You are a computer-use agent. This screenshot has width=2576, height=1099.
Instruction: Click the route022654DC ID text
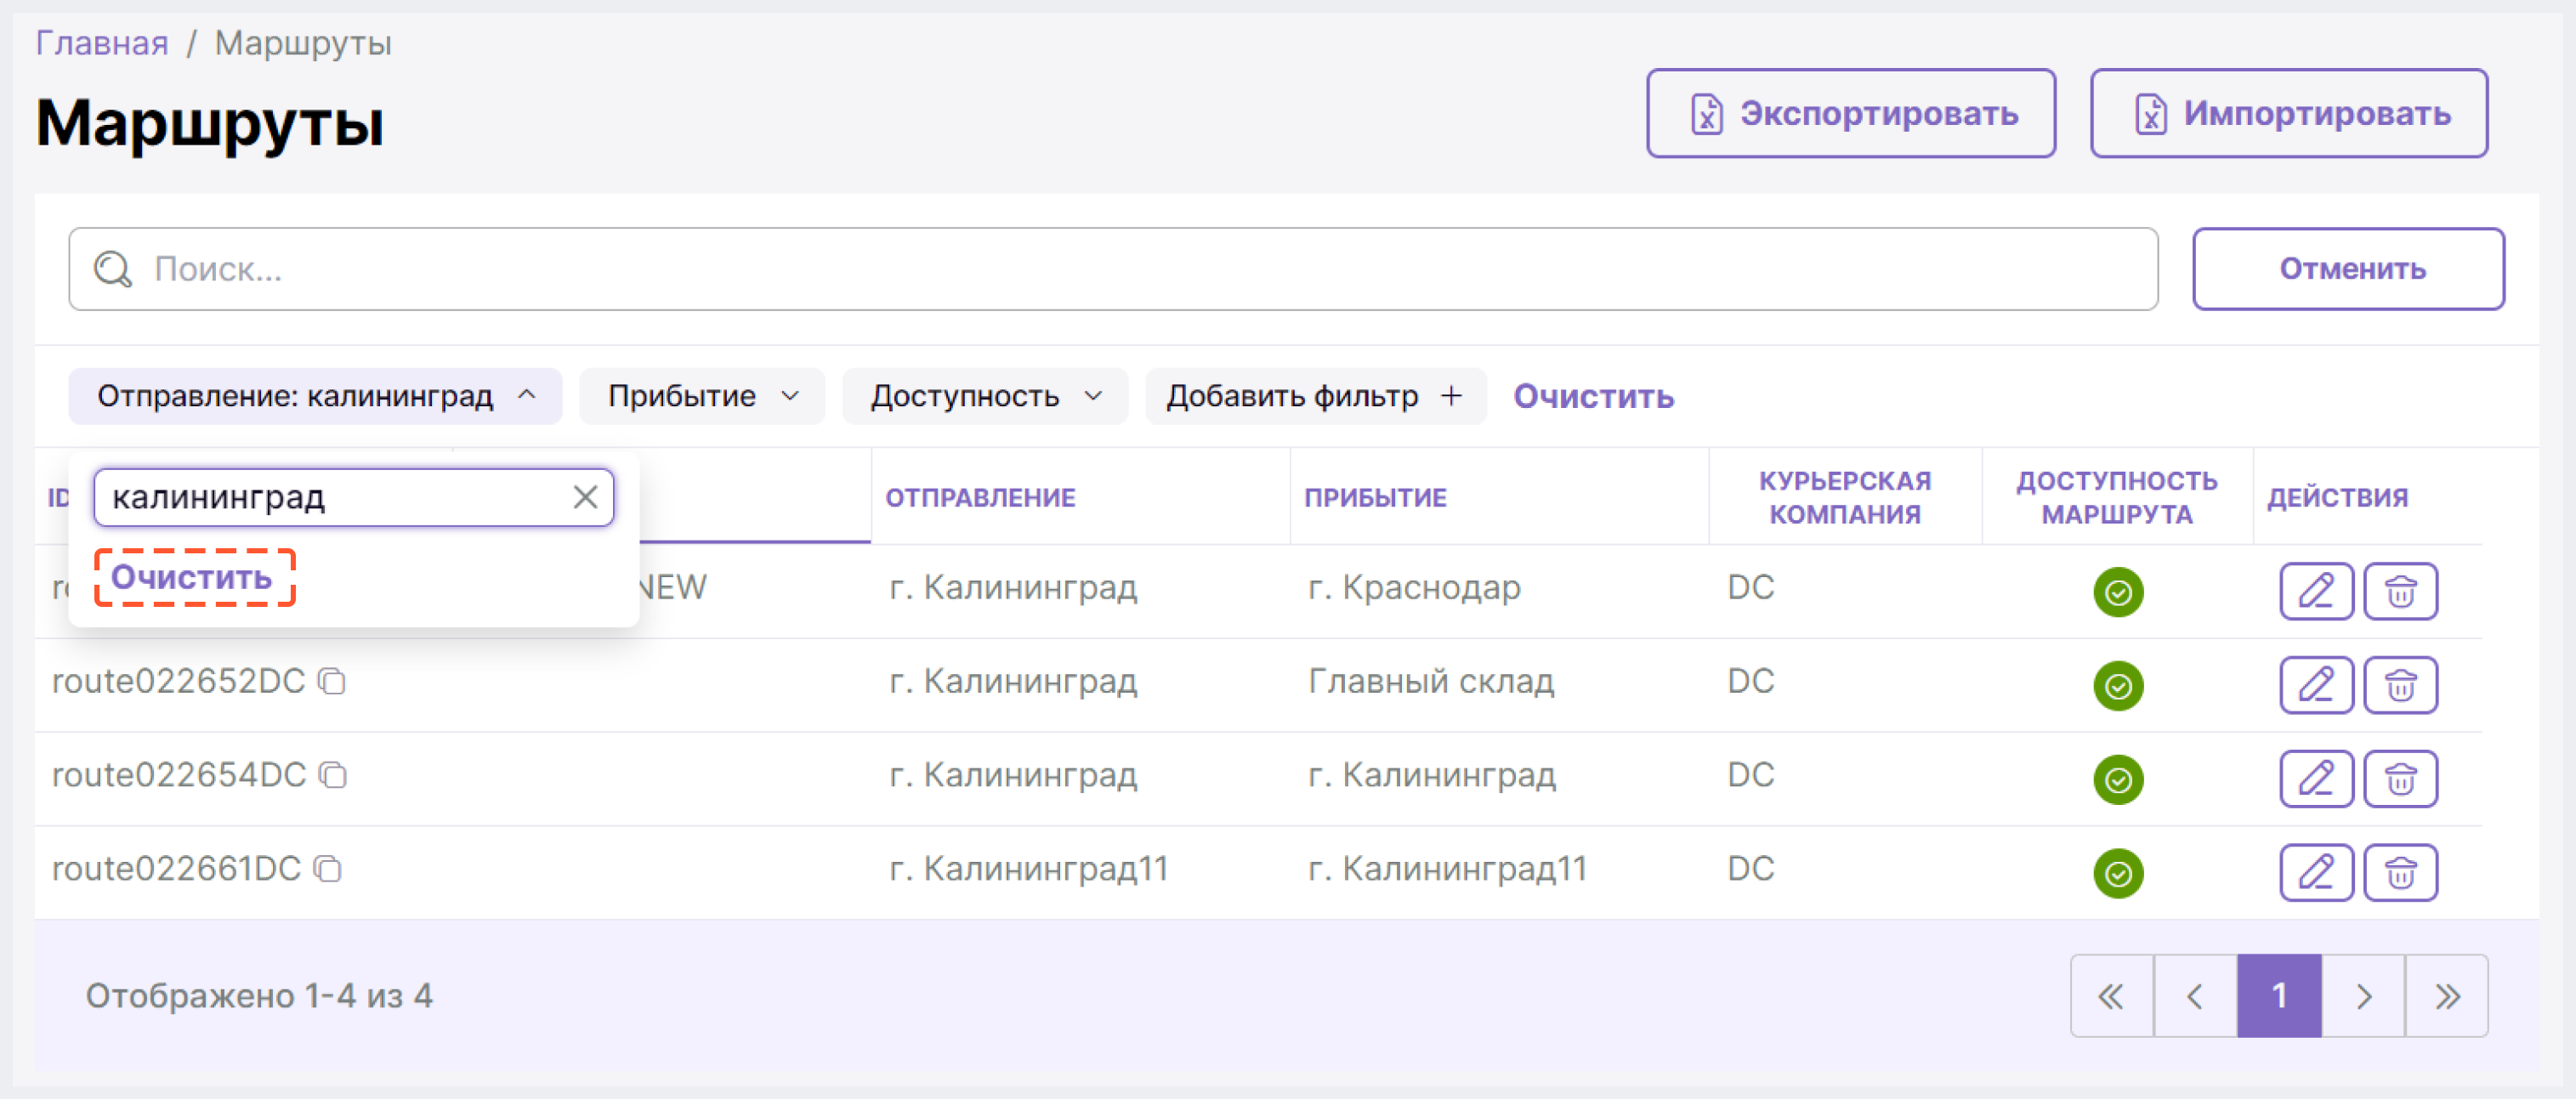[x=179, y=775]
